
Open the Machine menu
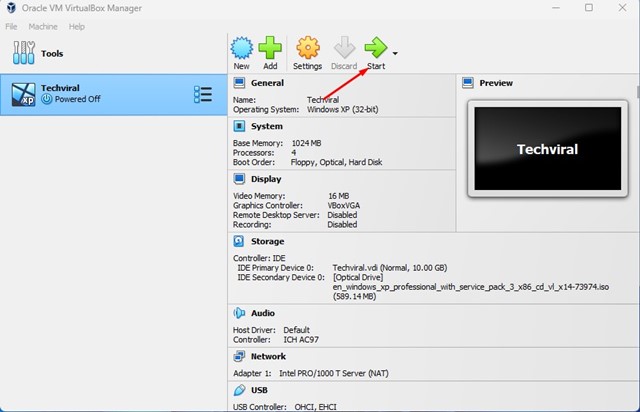point(43,26)
